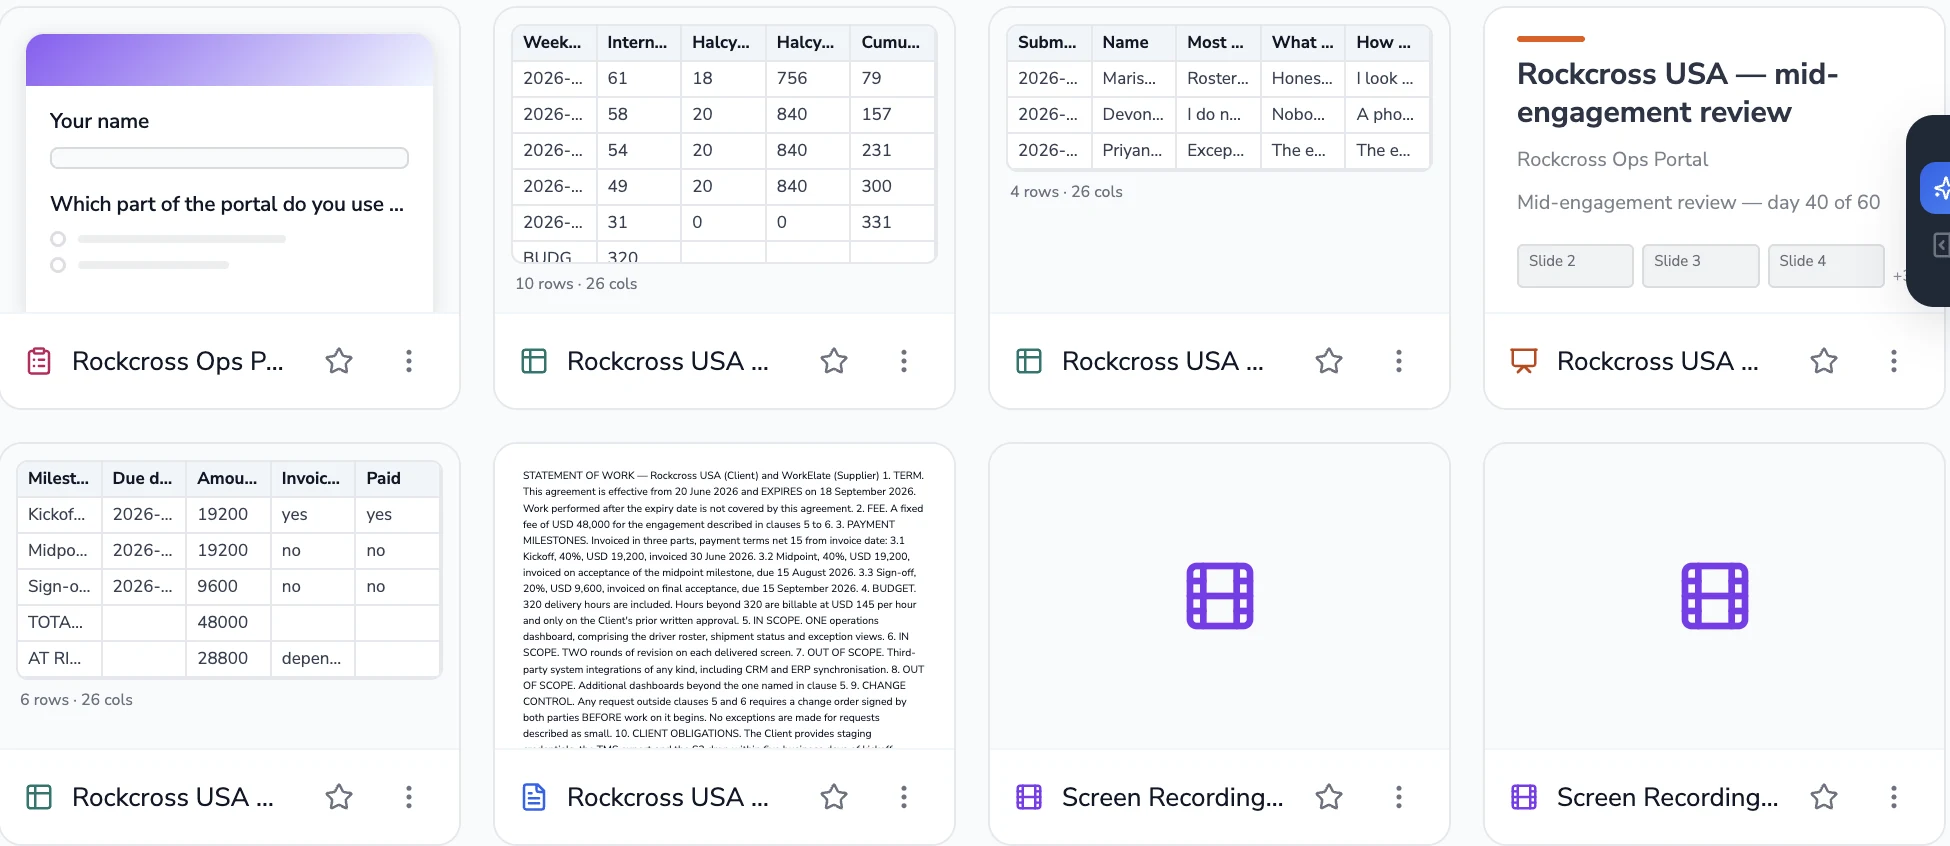Screen dimensions: 1950x846
Task: Select the Slide 4 thumbnail
Action: [x=1826, y=266]
